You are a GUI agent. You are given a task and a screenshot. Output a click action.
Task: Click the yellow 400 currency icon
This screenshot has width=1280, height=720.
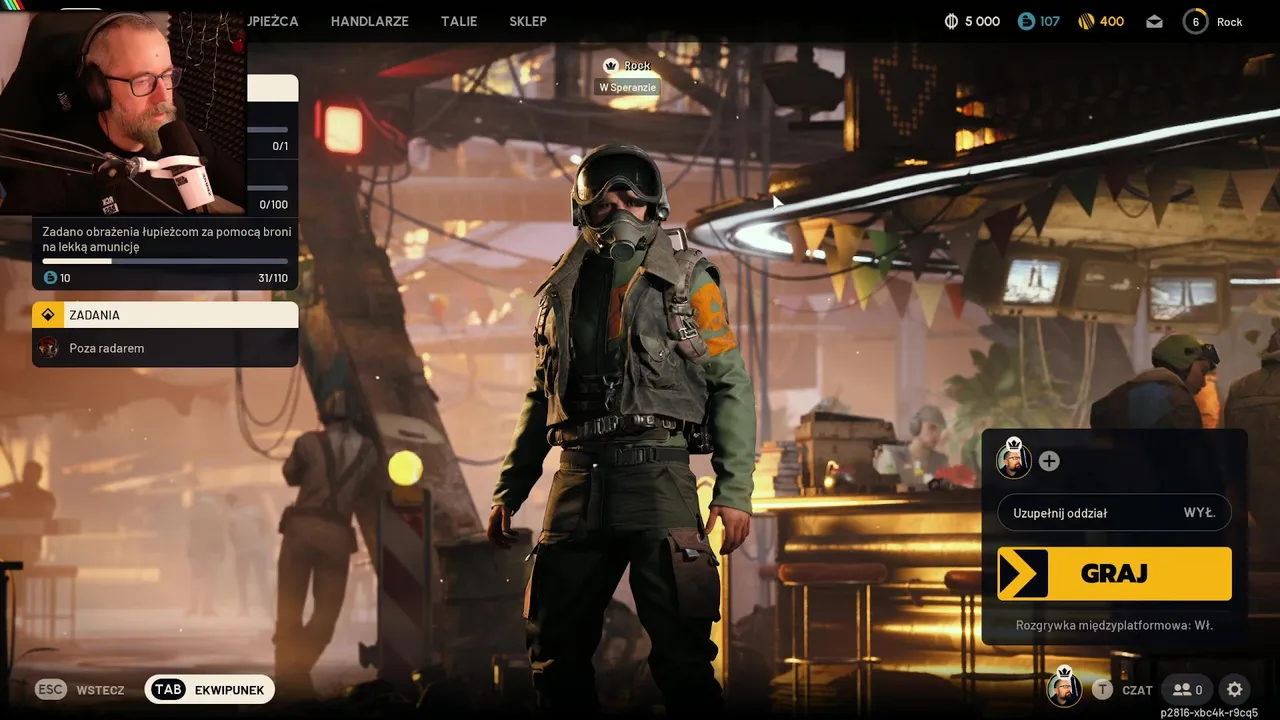click(1087, 21)
